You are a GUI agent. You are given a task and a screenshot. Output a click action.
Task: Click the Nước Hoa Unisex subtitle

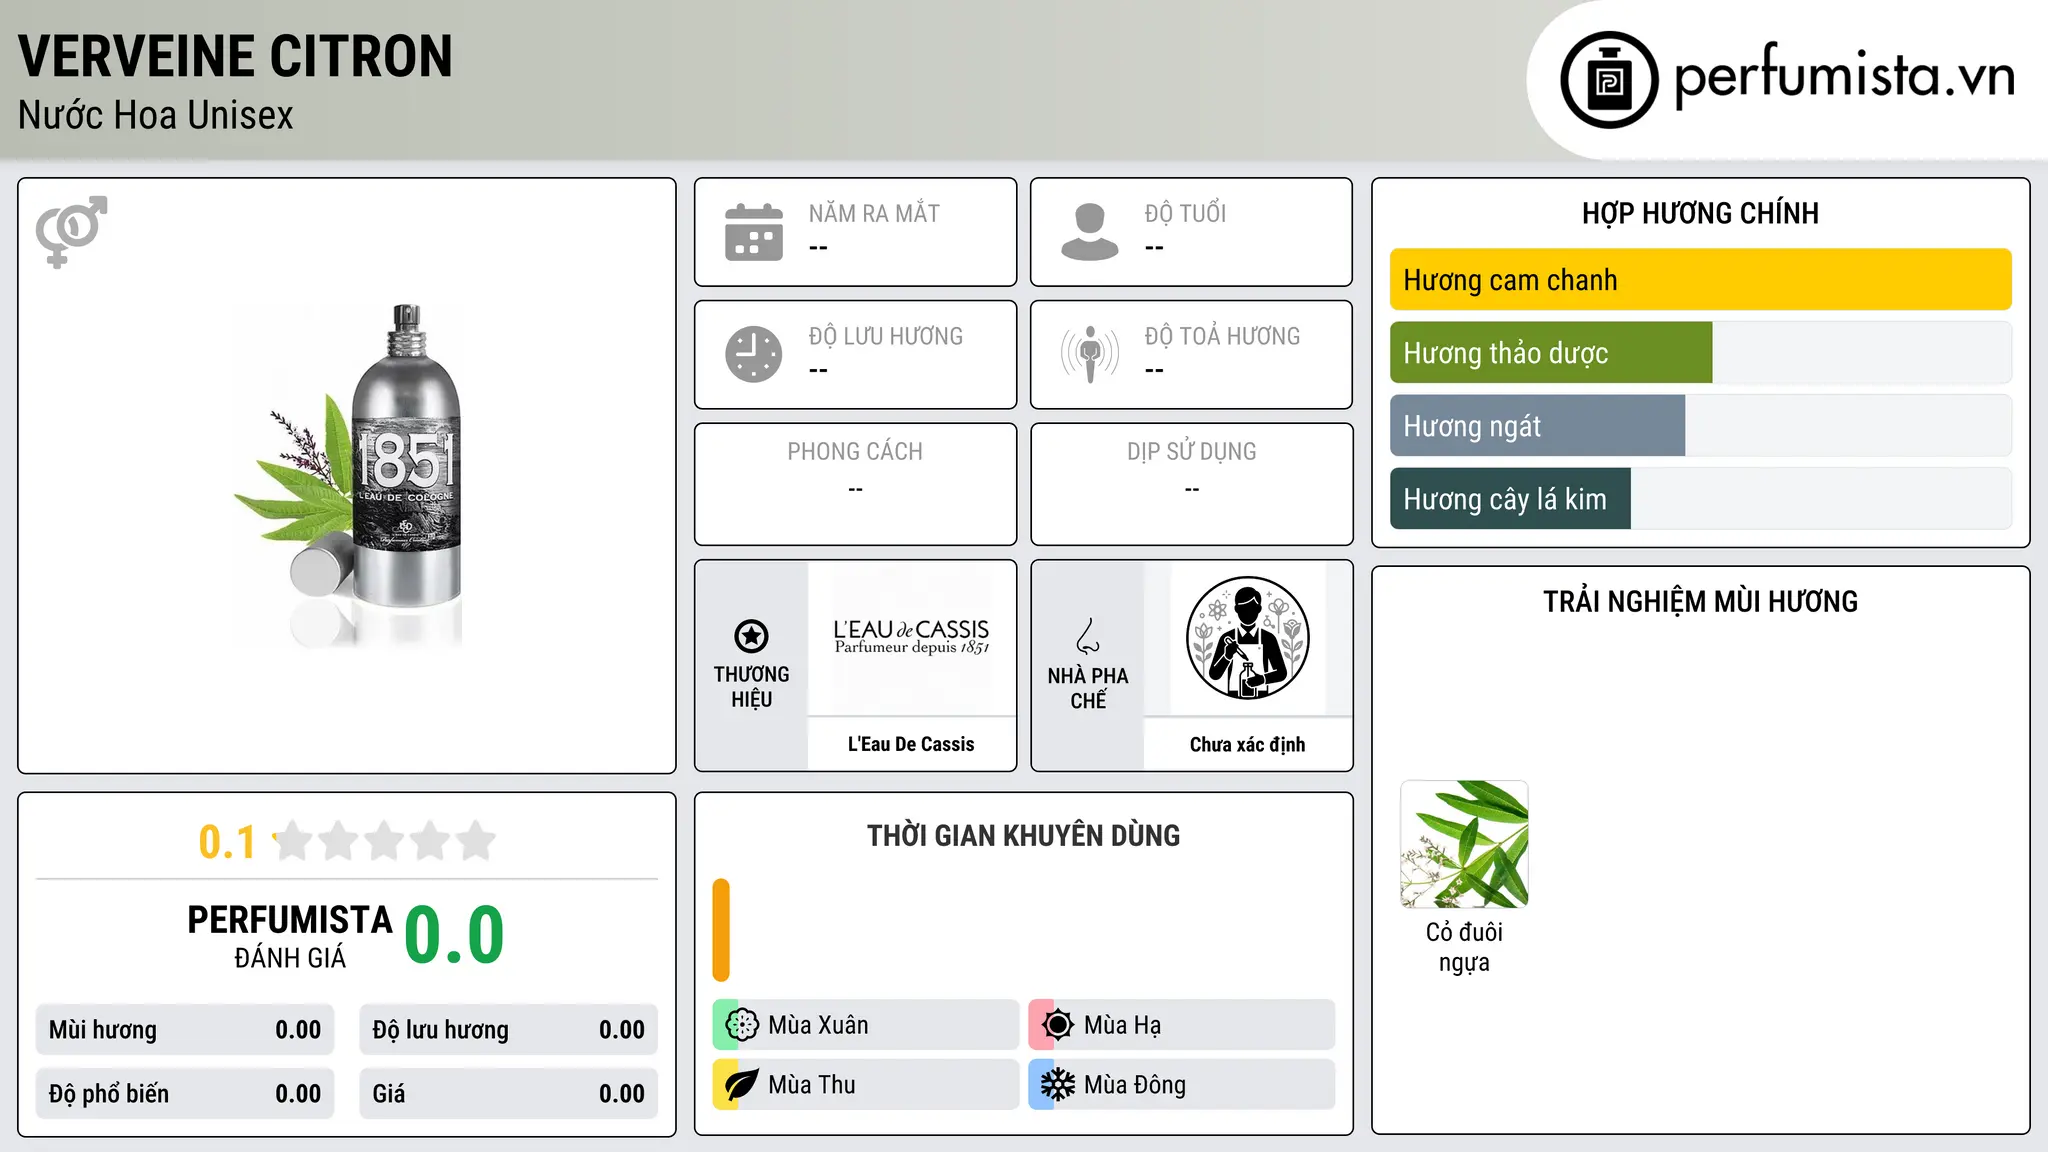[x=155, y=116]
